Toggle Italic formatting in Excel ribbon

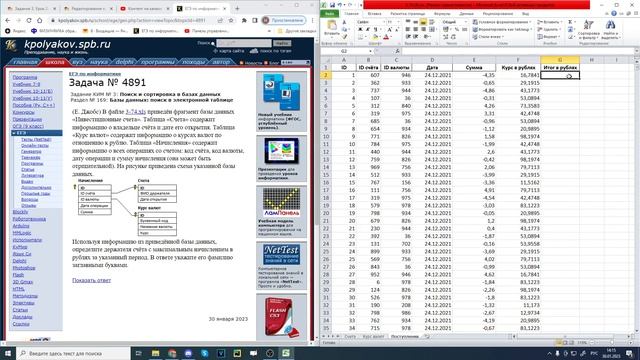click(367, 29)
